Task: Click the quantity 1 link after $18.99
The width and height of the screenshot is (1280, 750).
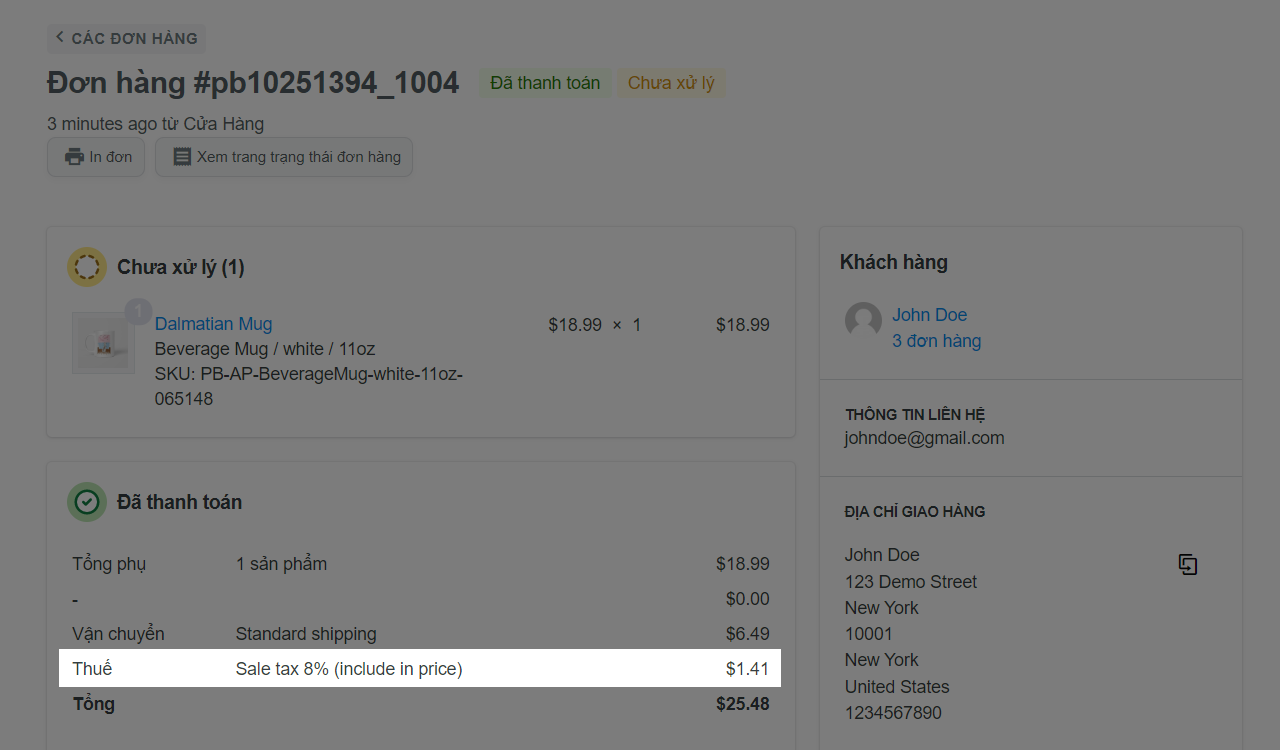Action: click(637, 325)
